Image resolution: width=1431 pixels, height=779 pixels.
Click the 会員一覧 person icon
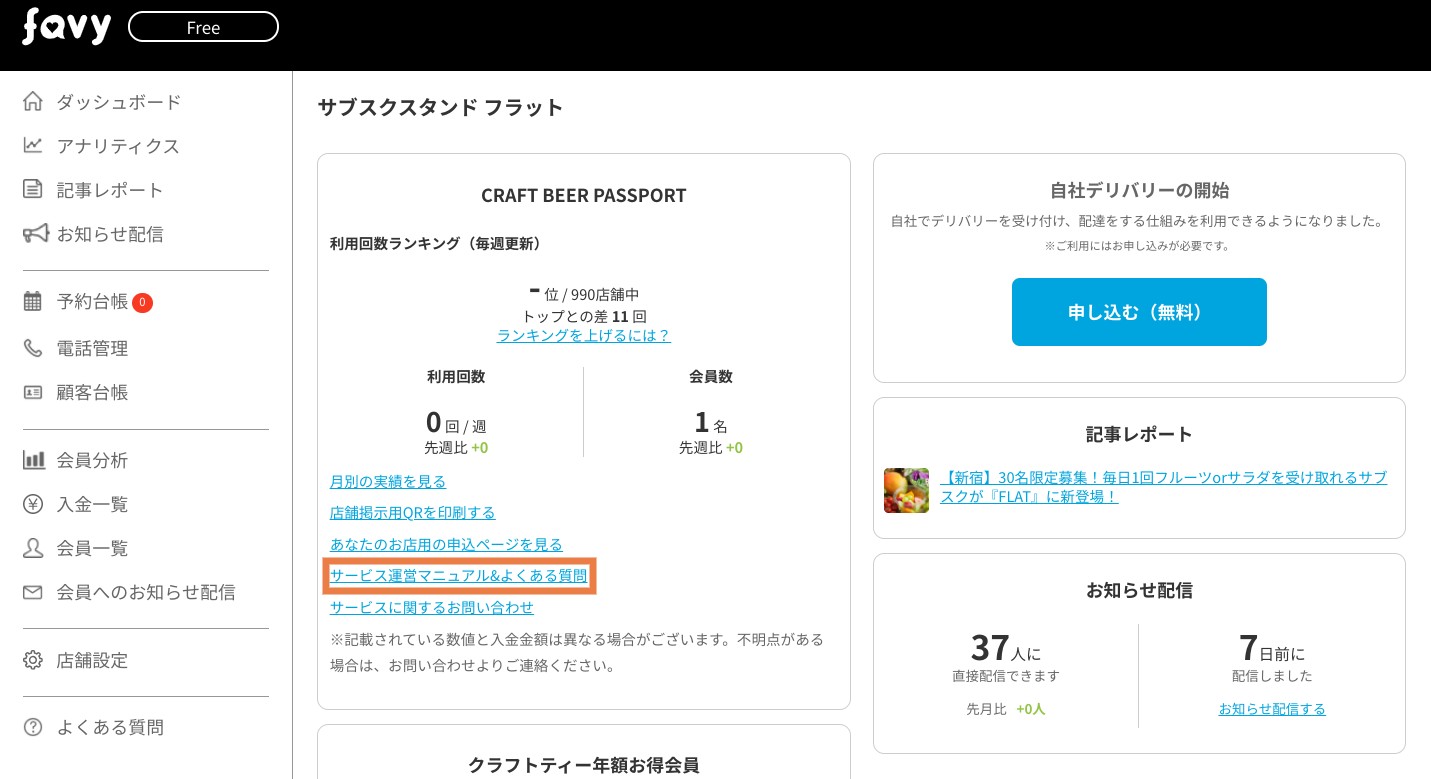(x=33, y=548)
